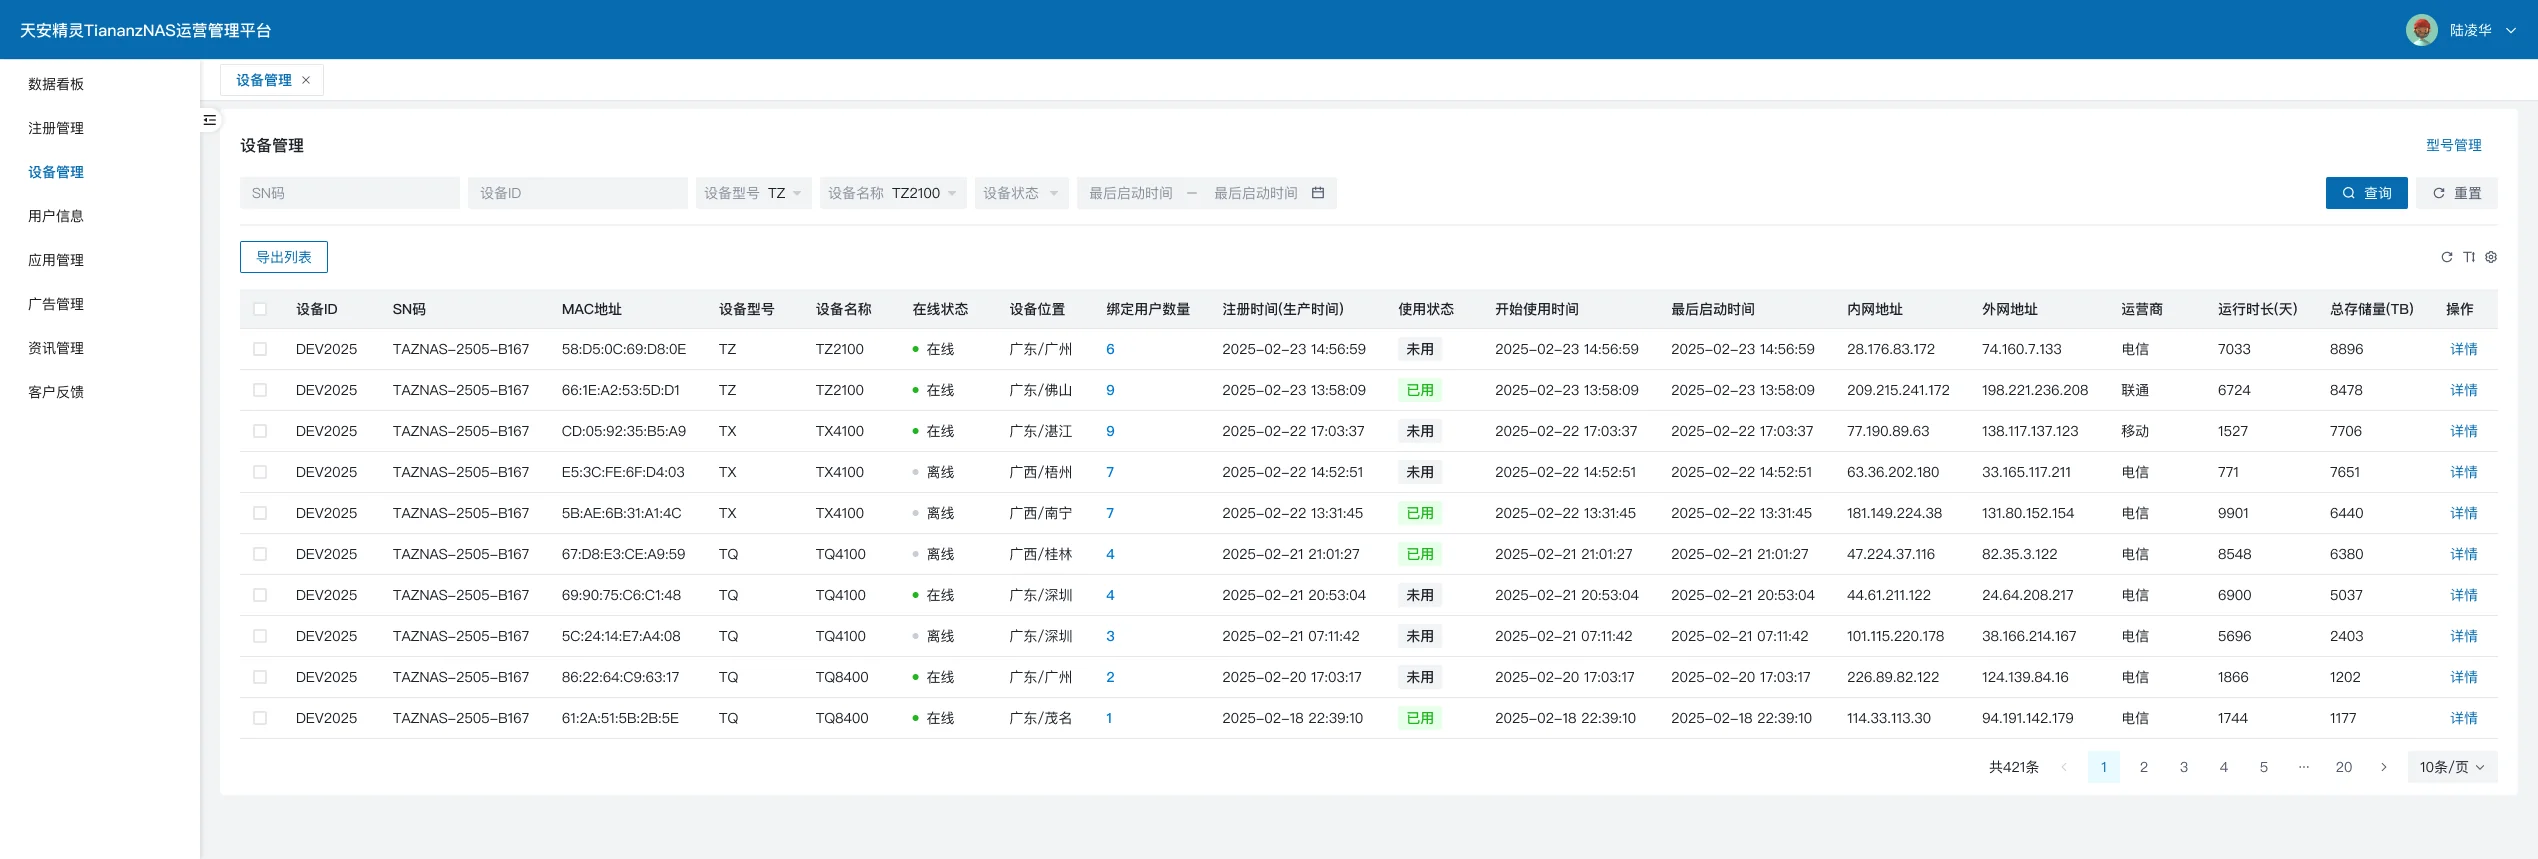
Task: Open 详情 for MAC 58:D5:0C:69:D8:0E
Action: (2464, 349)
